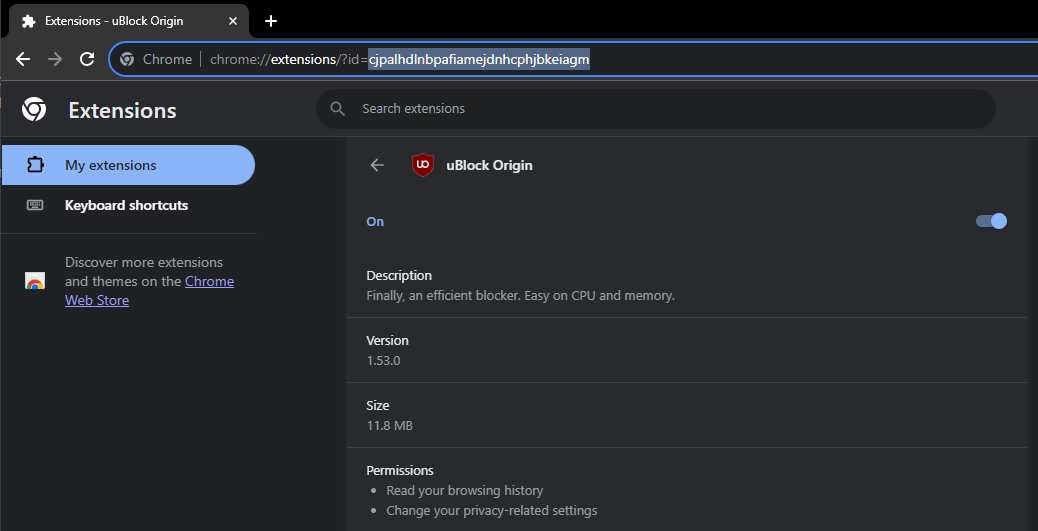Close the Extensions - uBlock Origin tab
1038x531 pixels.
[232, 21]
